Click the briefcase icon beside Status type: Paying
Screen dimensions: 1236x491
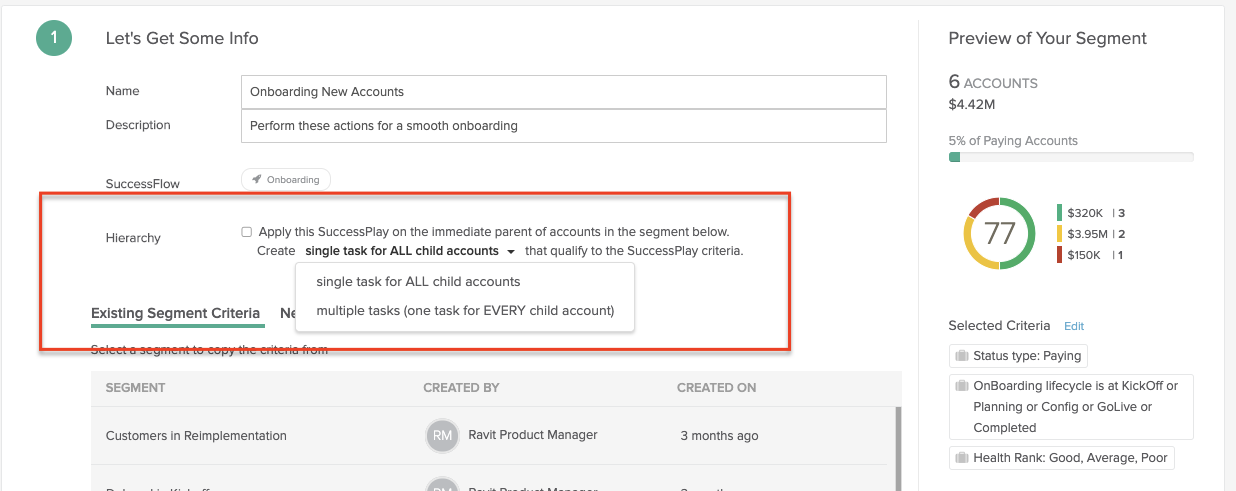coord(962,355)
